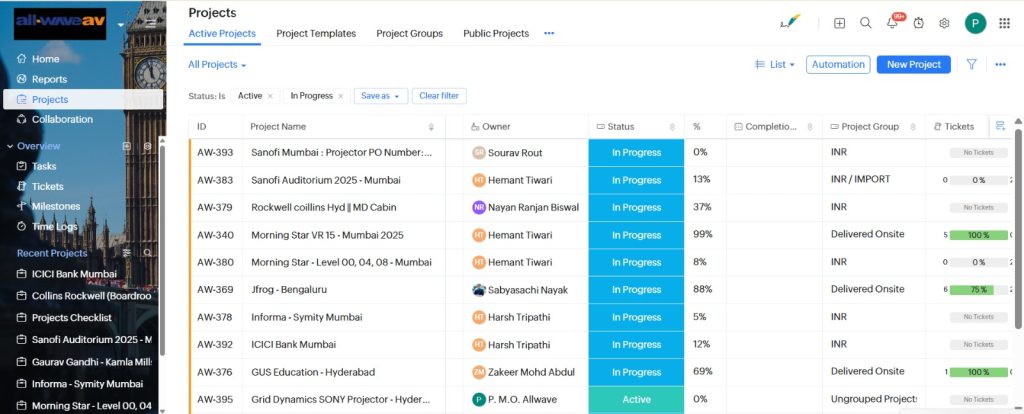The image size is (1024, 414).
Task: Open project Sanofi Auditorium 2025 - Mumbai row
Action: 326,180
